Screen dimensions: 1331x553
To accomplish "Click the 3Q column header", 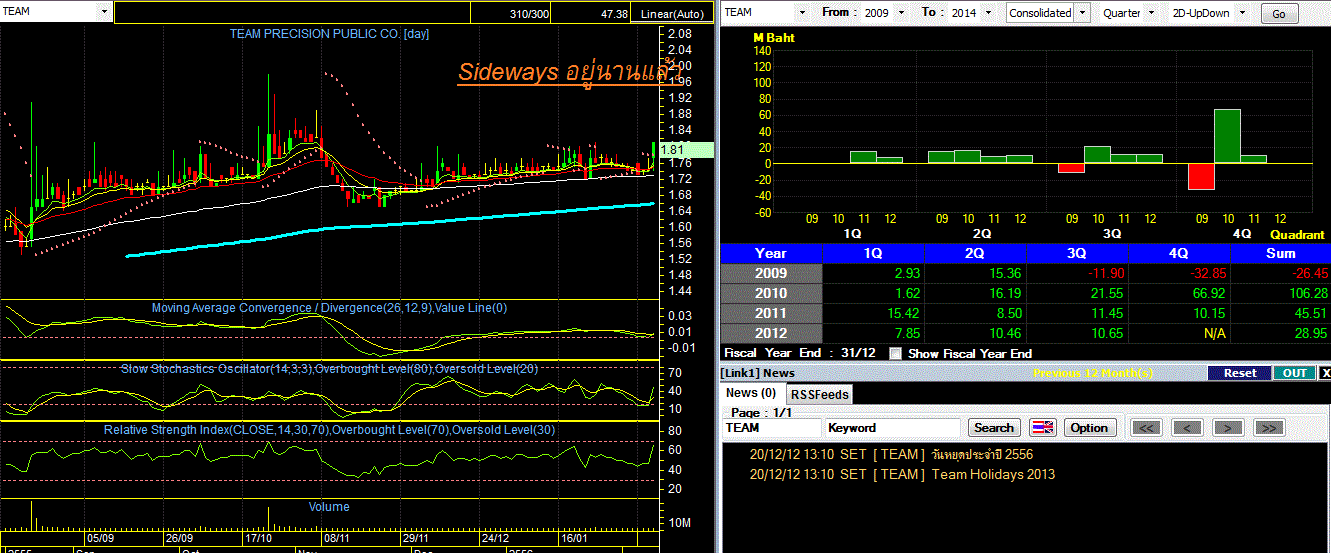I will tap(1078, 253).
